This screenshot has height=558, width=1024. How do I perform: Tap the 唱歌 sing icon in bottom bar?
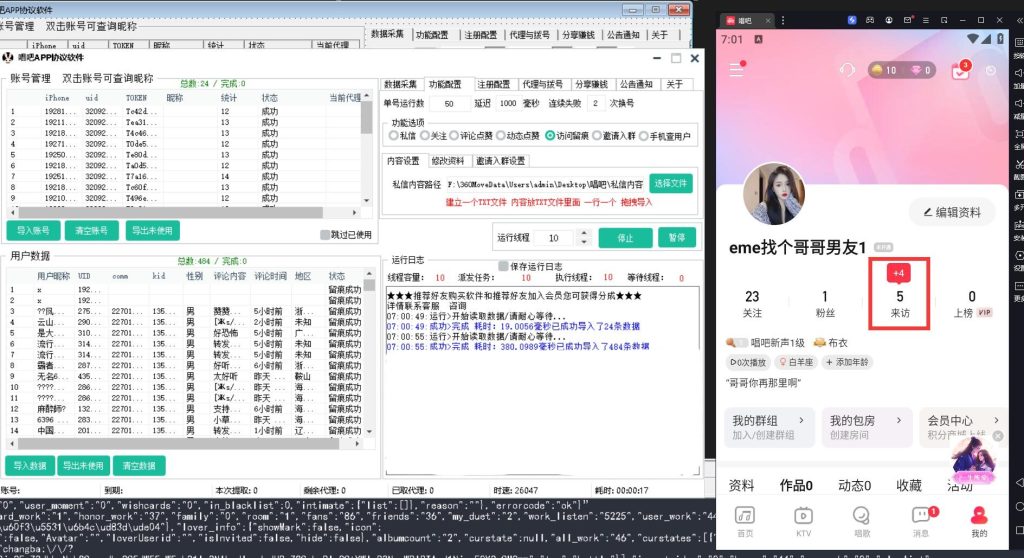[862, 521]
